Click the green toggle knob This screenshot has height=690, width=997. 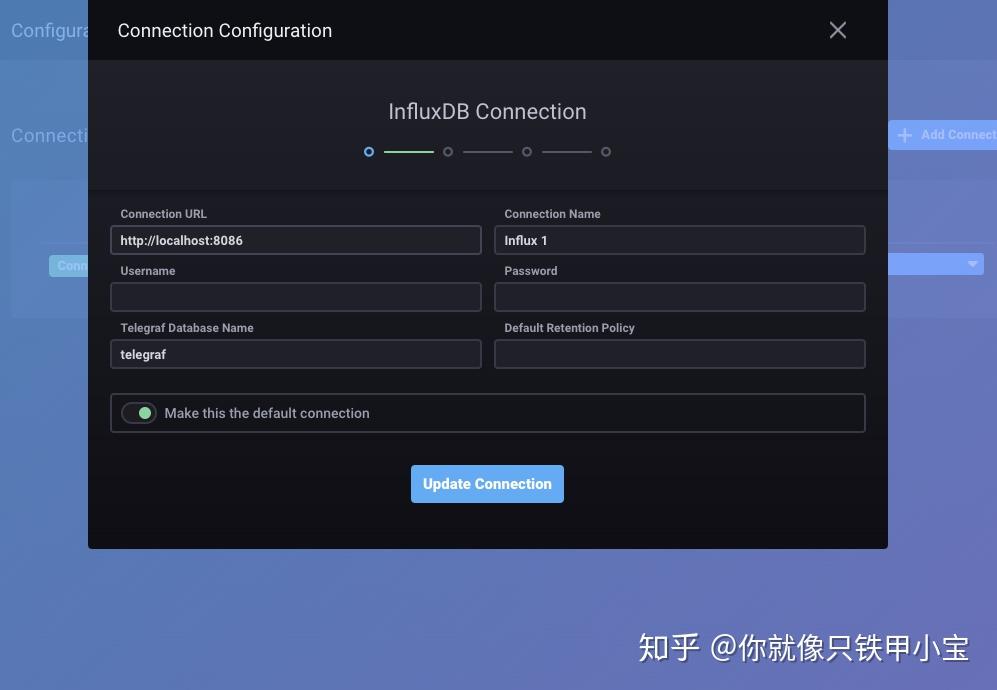click(147, 412)
